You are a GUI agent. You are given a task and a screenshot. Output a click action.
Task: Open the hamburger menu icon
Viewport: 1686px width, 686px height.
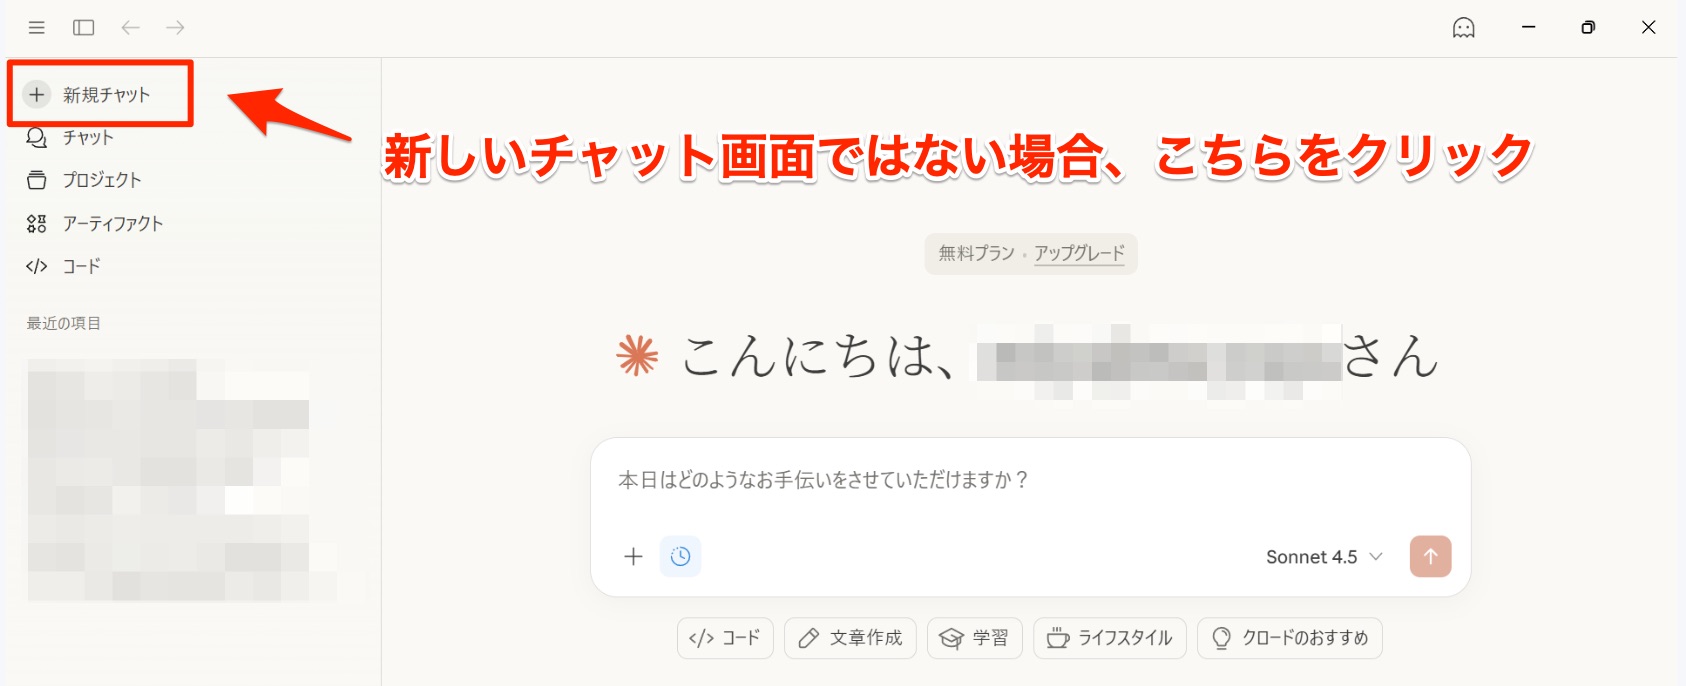(x=37, y=28)
